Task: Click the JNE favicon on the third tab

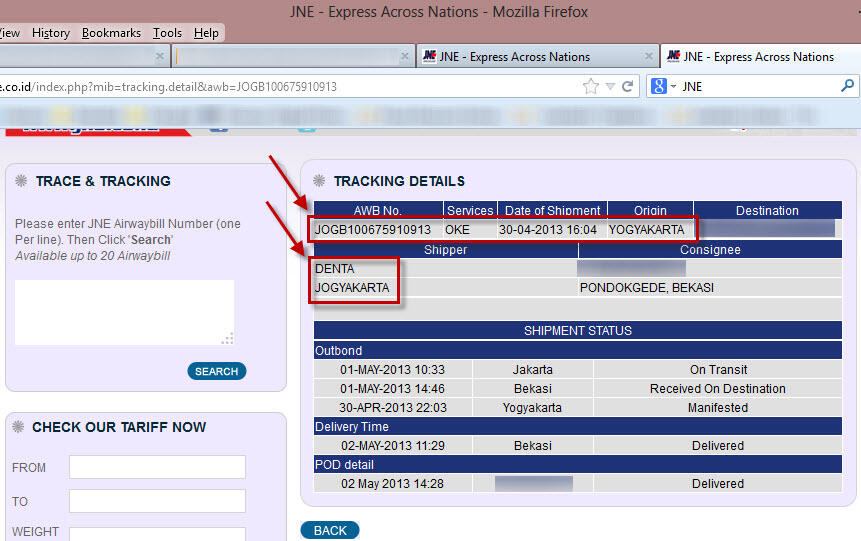Action: pyautogui.click(x=429, y=56)
